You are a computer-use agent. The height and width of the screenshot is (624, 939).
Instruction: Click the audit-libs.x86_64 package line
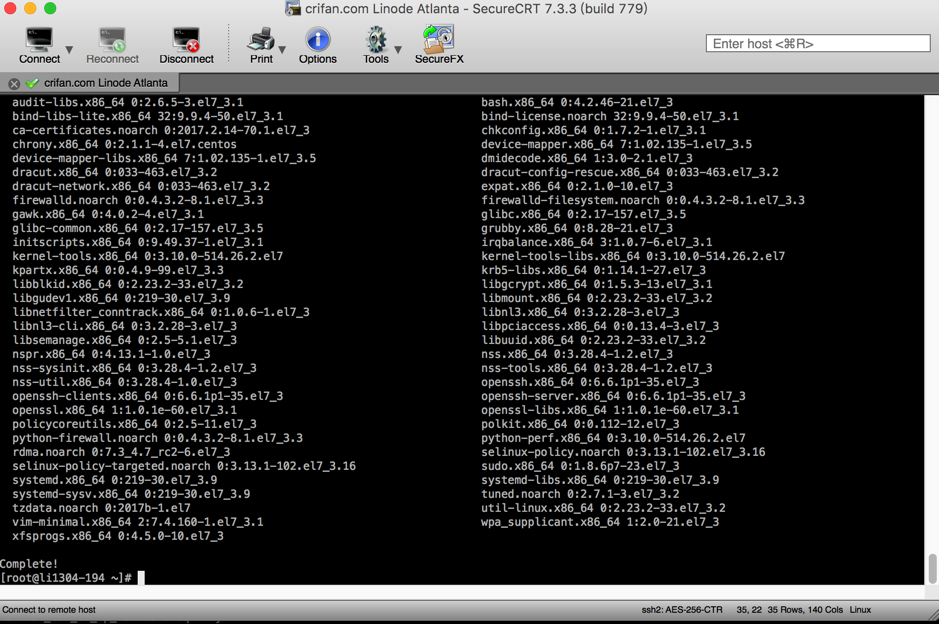click(x=128, y=102)
